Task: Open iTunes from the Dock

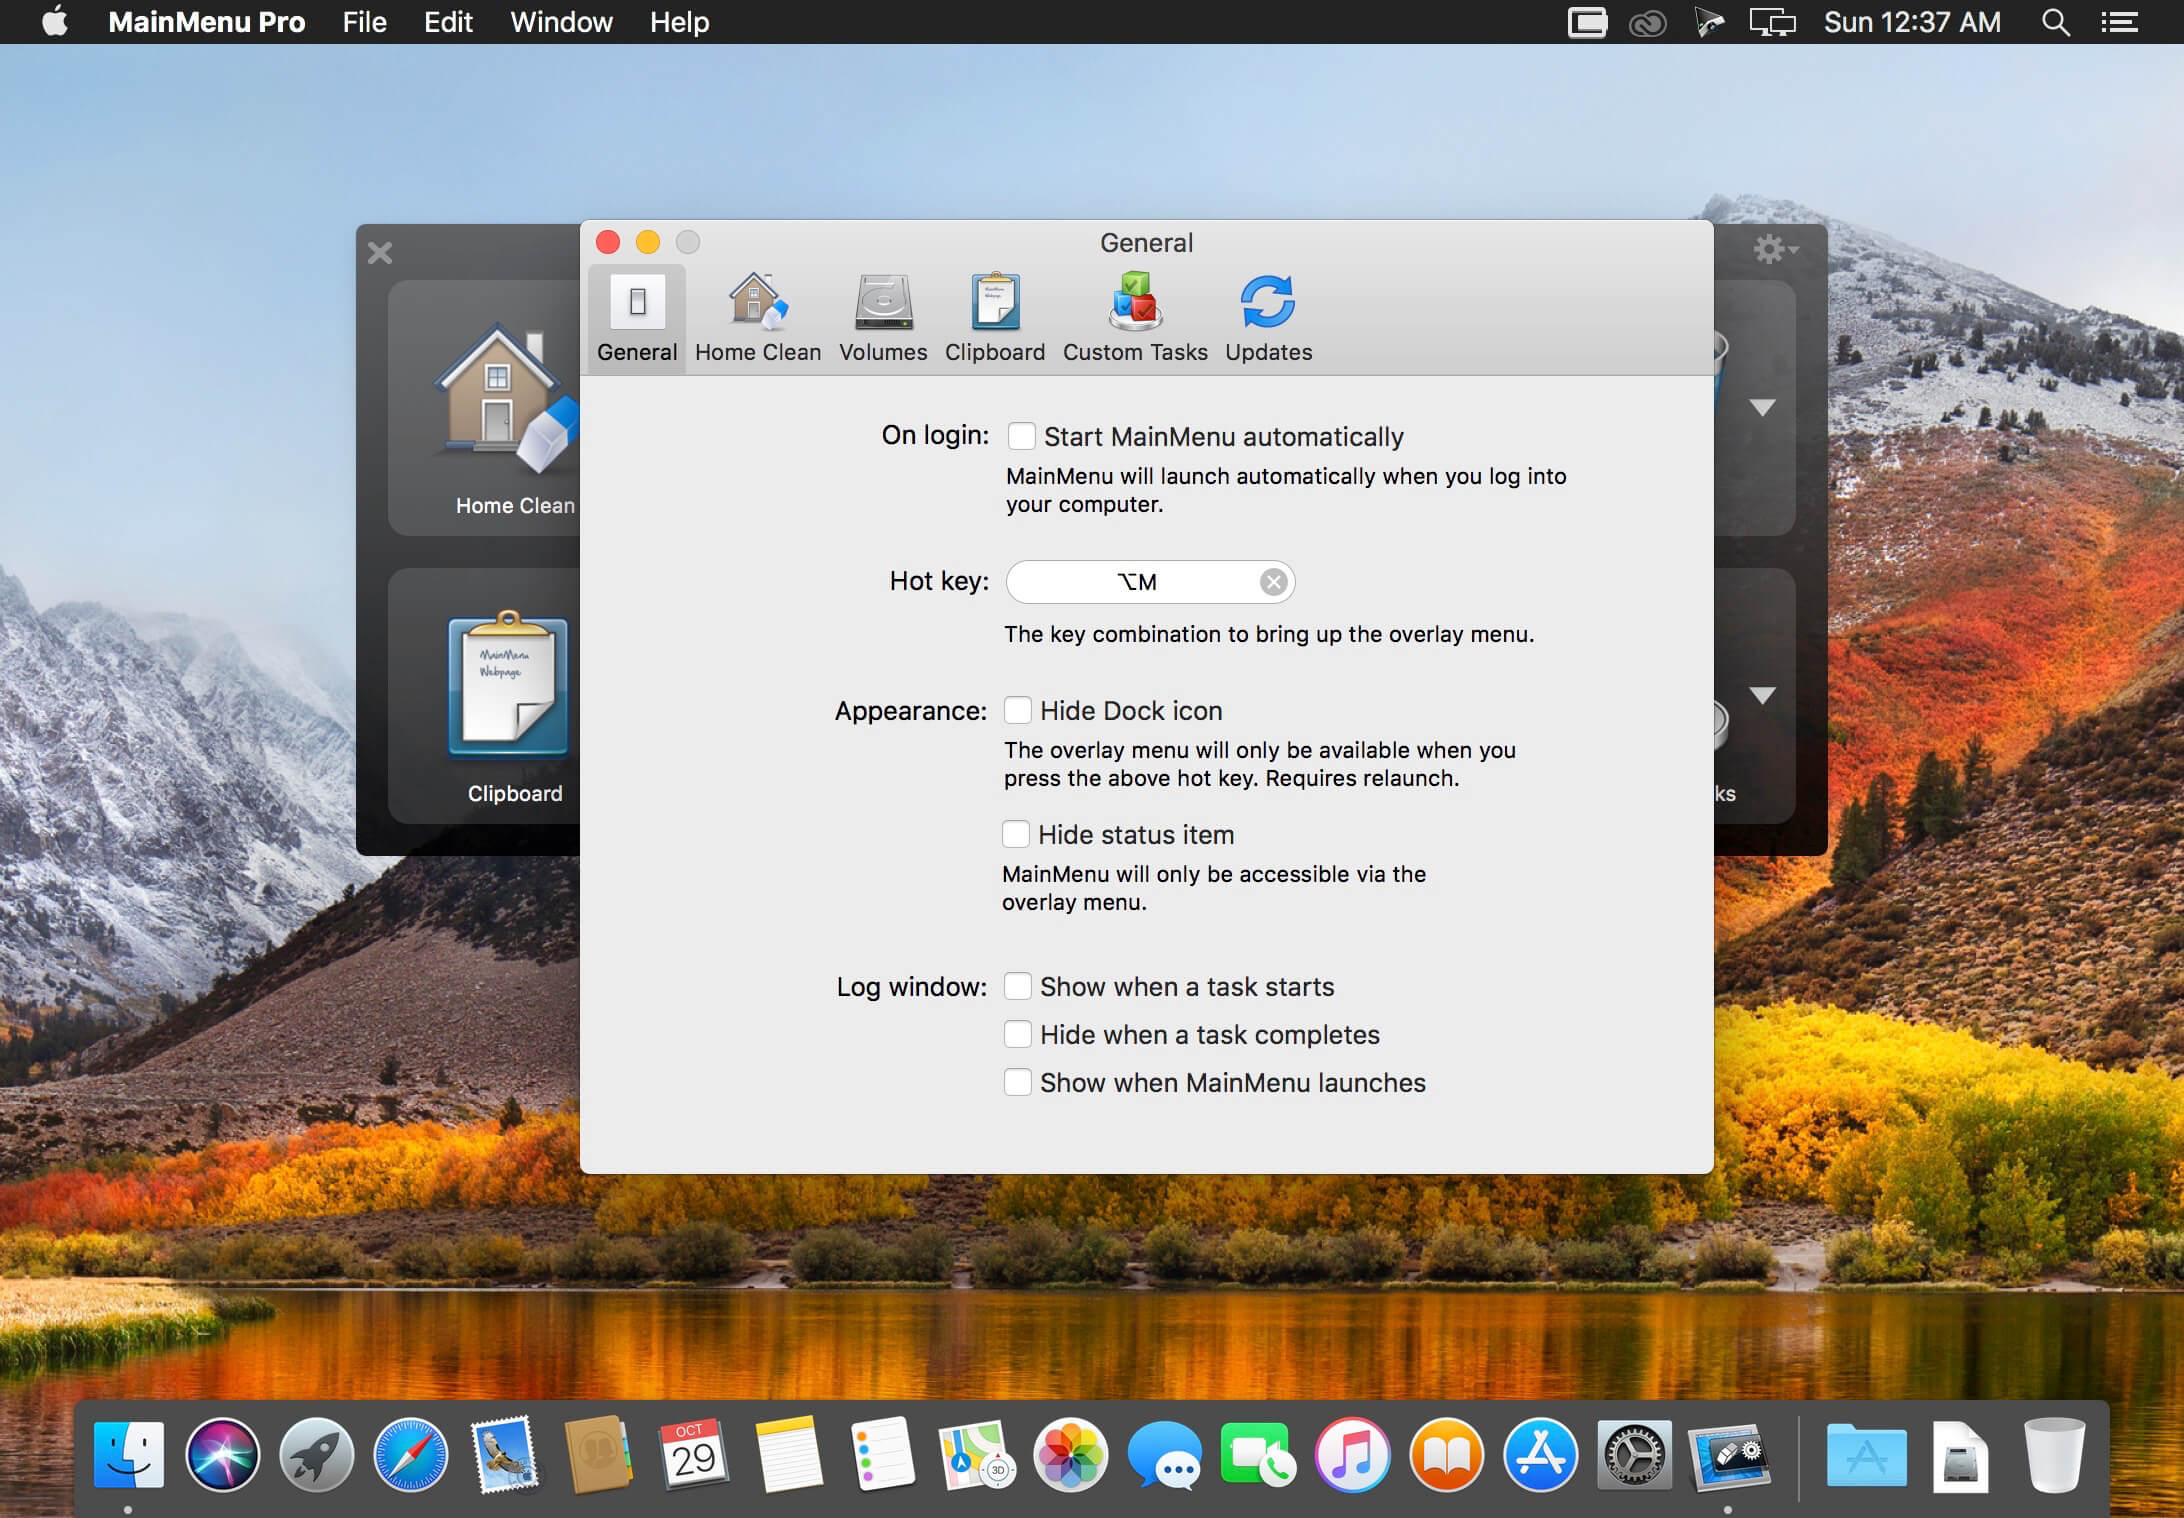Action: click(1352, 1454)
